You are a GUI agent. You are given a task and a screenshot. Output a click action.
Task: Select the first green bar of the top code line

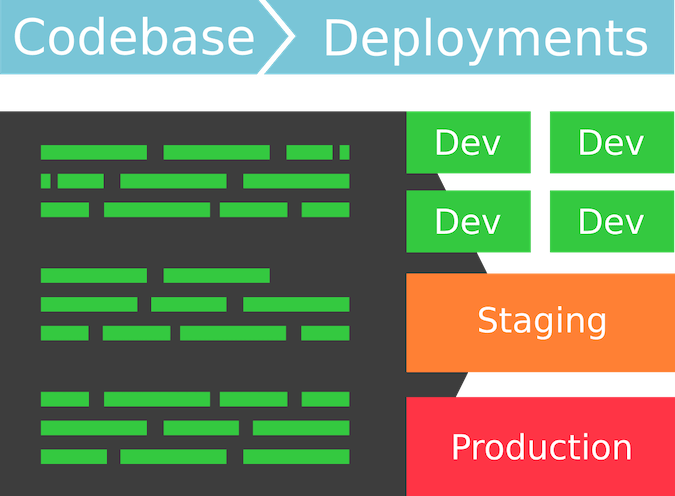pos(93,152)
